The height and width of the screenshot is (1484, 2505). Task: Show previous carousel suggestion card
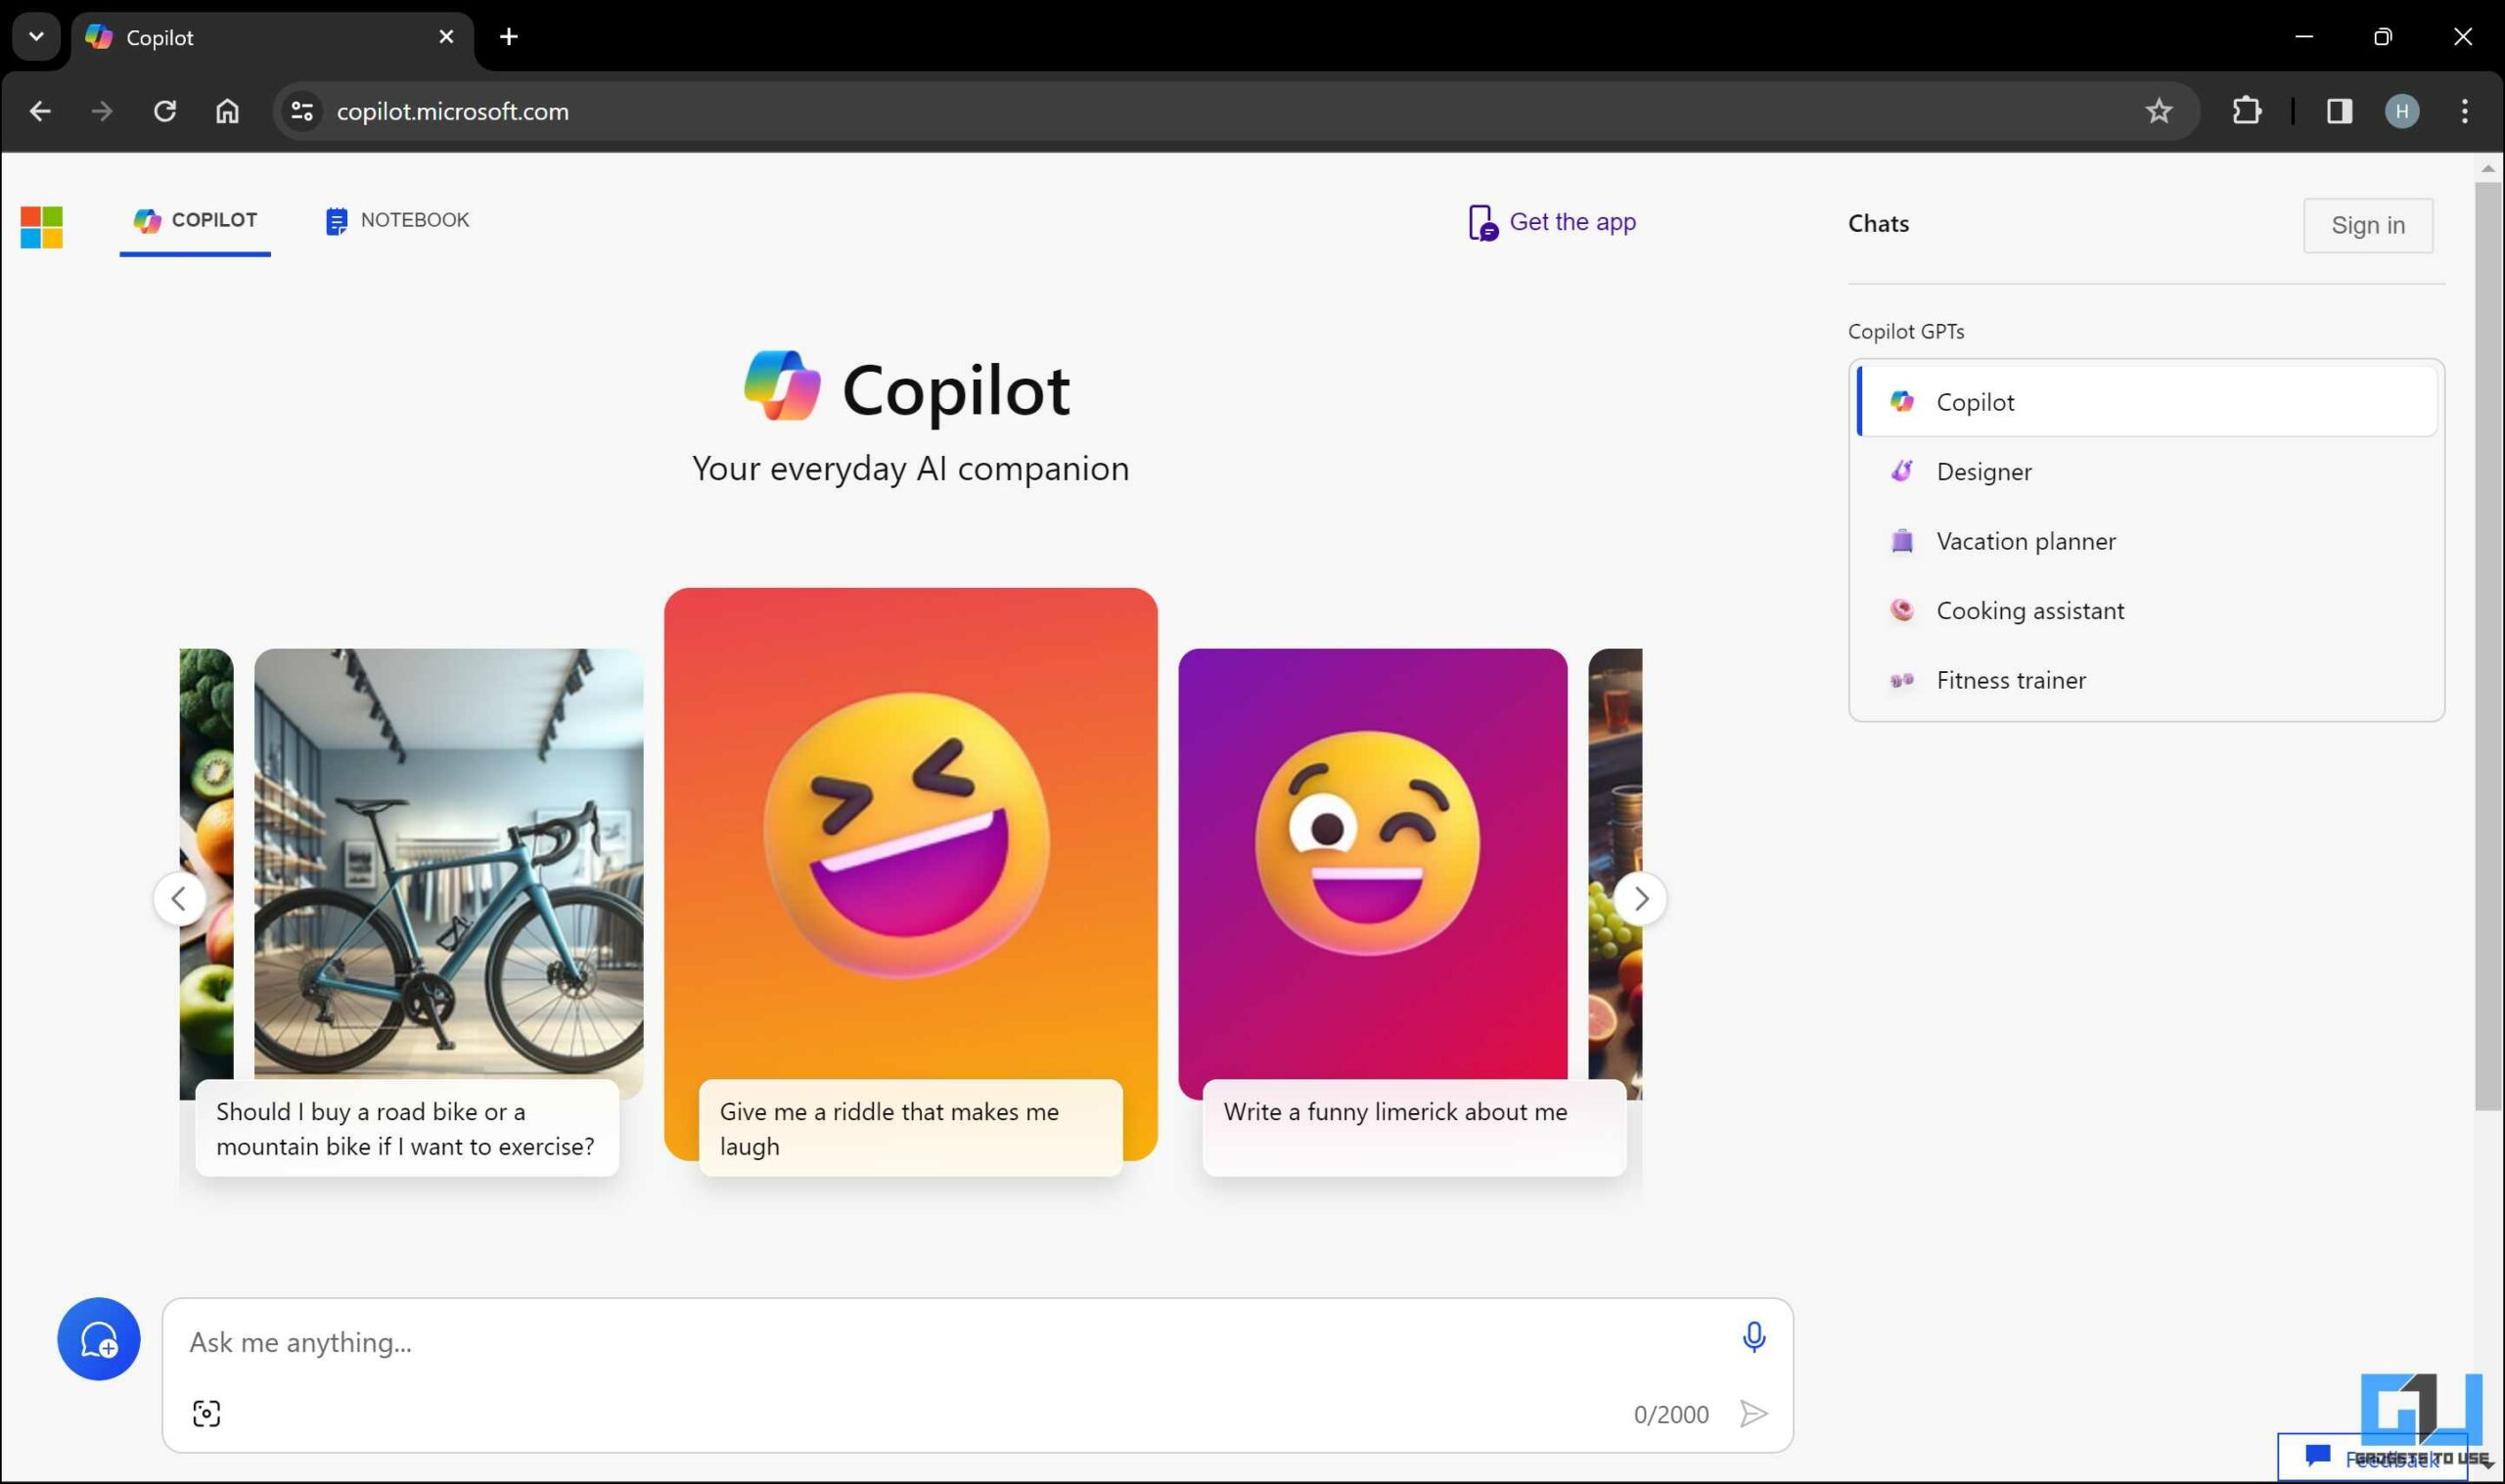tap(179, 898)
